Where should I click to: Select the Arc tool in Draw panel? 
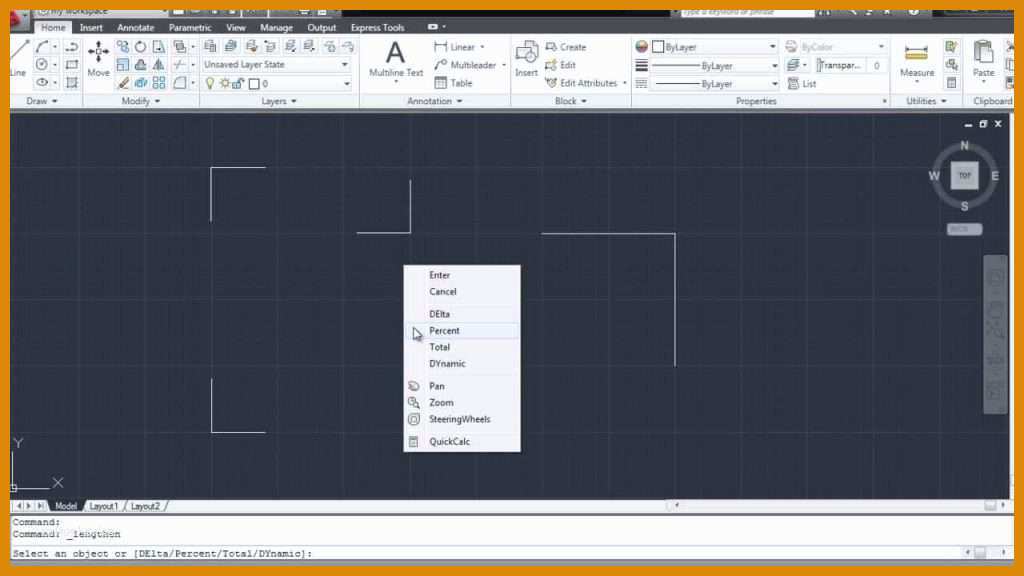42,46
